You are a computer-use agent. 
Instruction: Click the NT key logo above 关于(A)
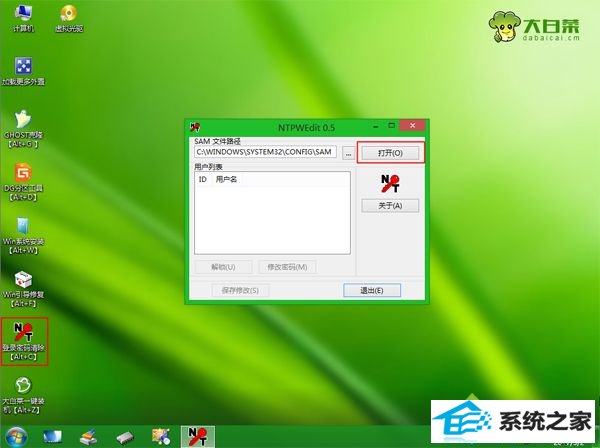[x=390, y=183]
